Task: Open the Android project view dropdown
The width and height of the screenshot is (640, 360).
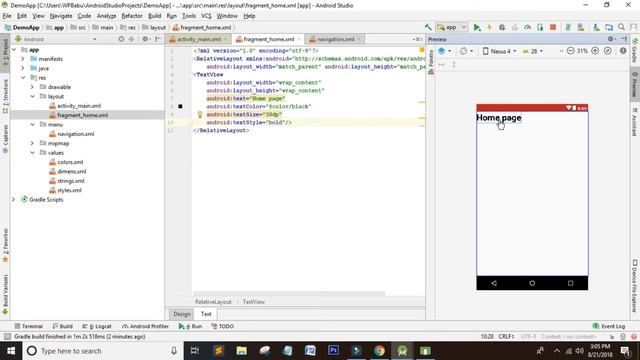Action: [56, 39]
